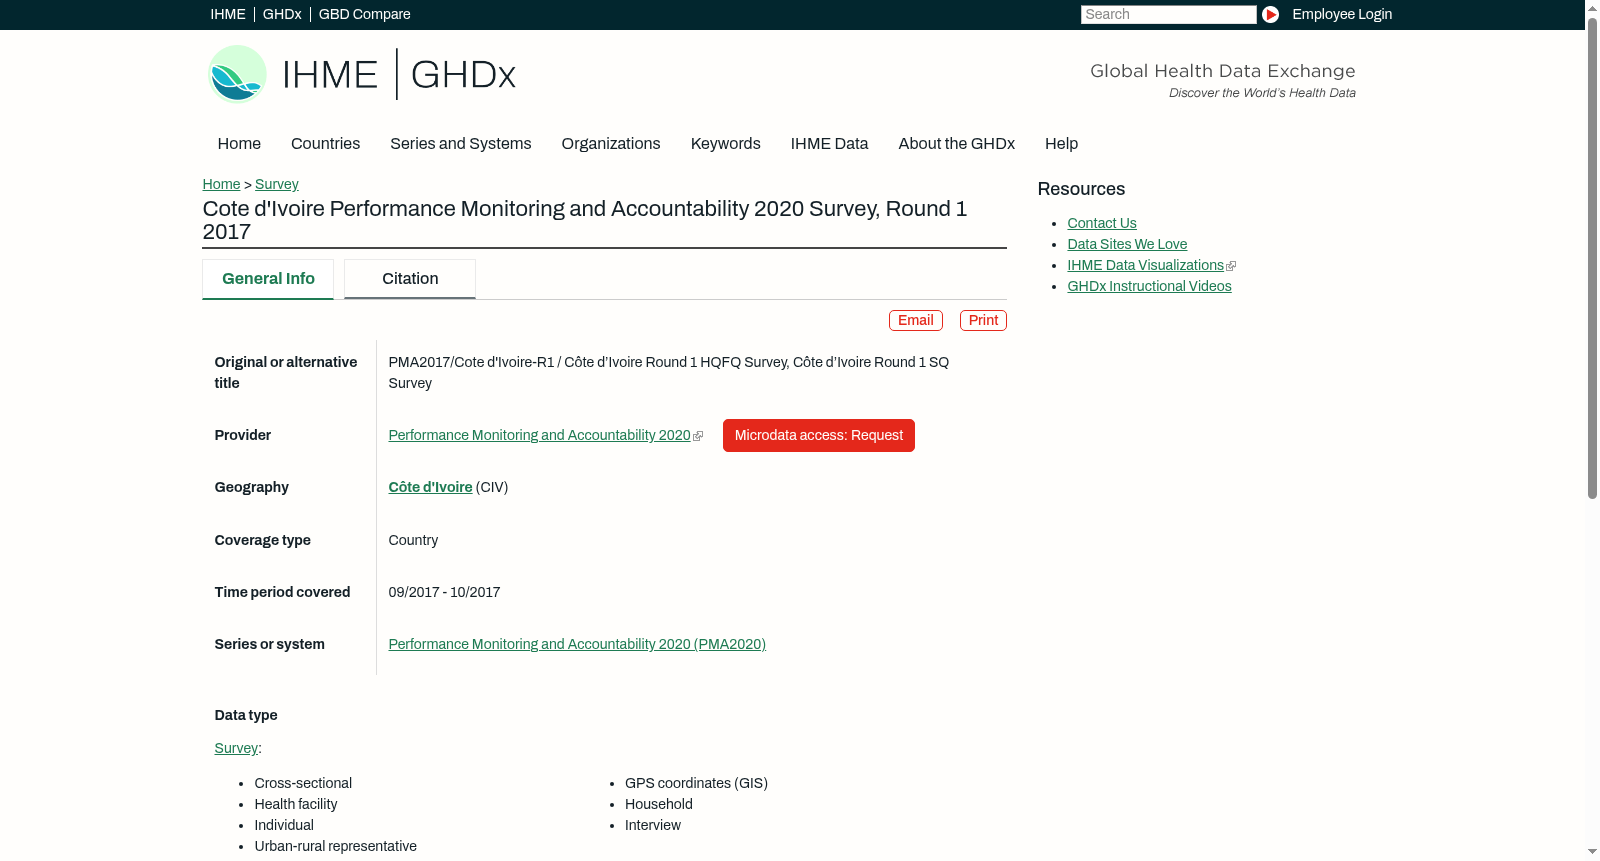
Task: Open the PMA2020 series link
Action: tap(577, 644)
